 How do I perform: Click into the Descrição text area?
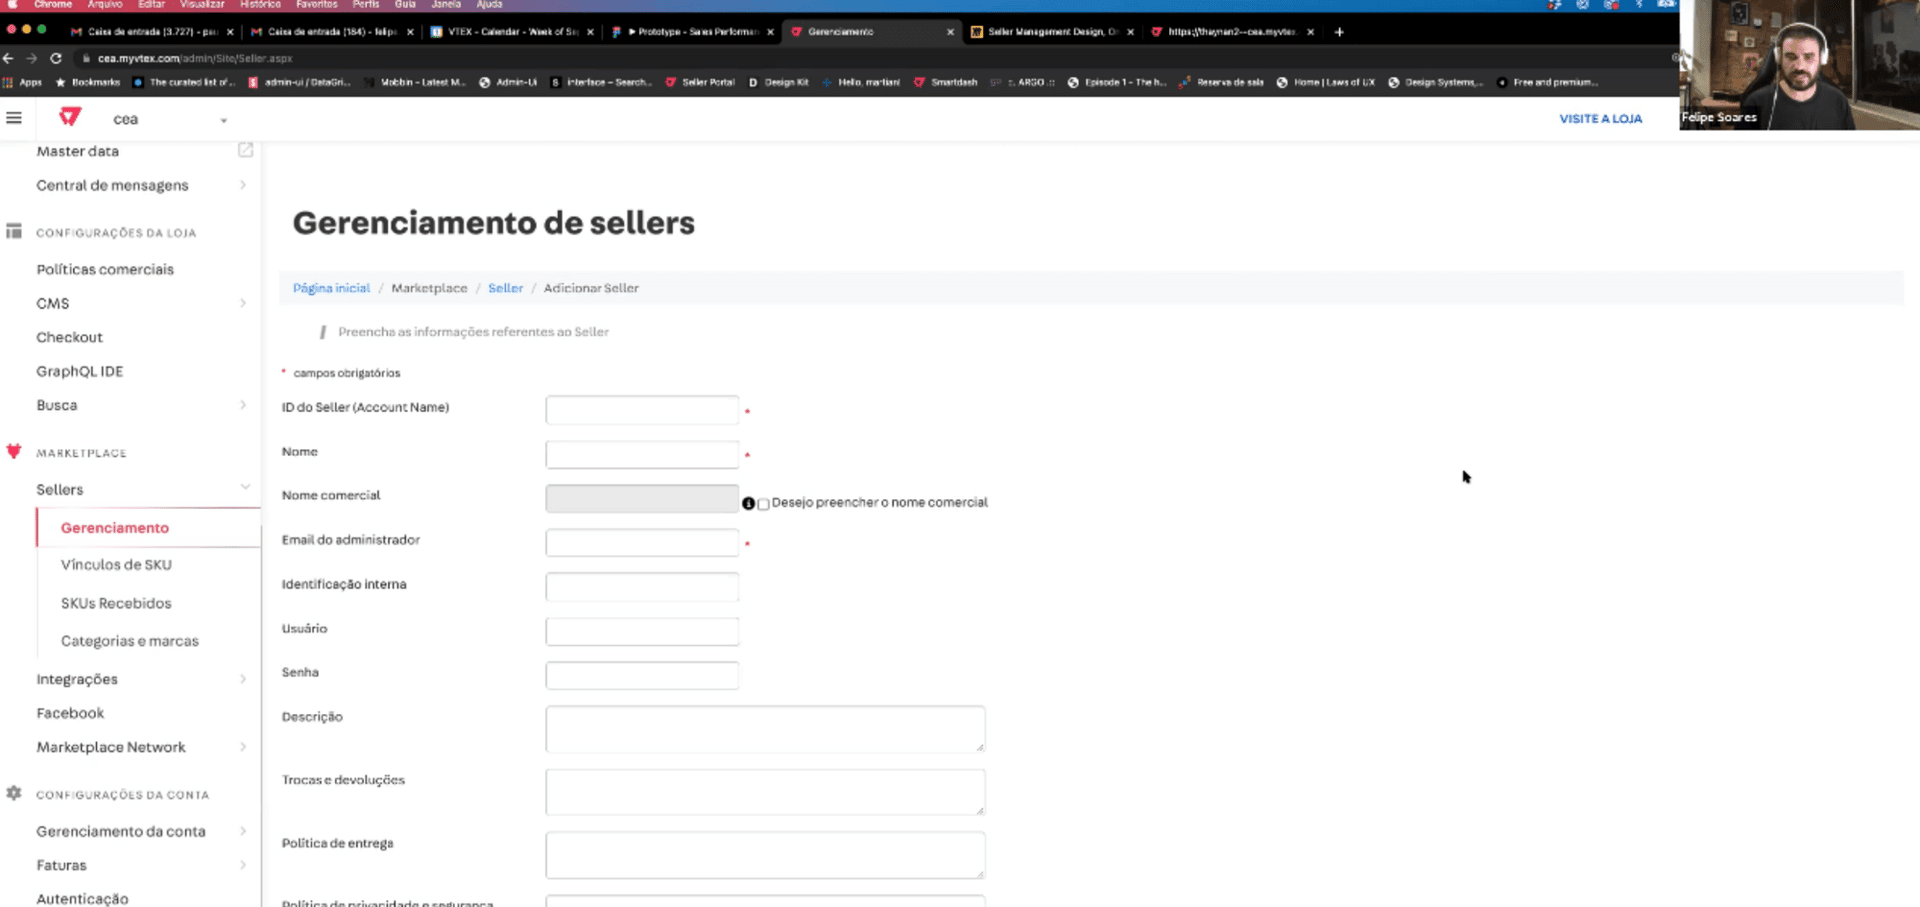coord(765,729)
